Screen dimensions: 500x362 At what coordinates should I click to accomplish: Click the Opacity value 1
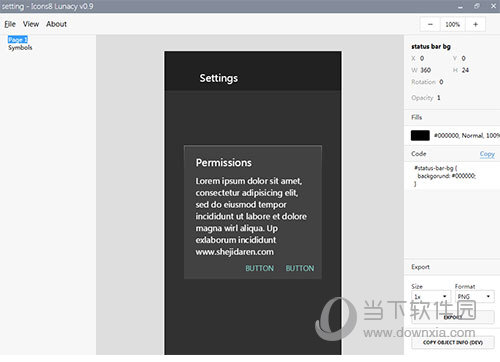(439, 98)
